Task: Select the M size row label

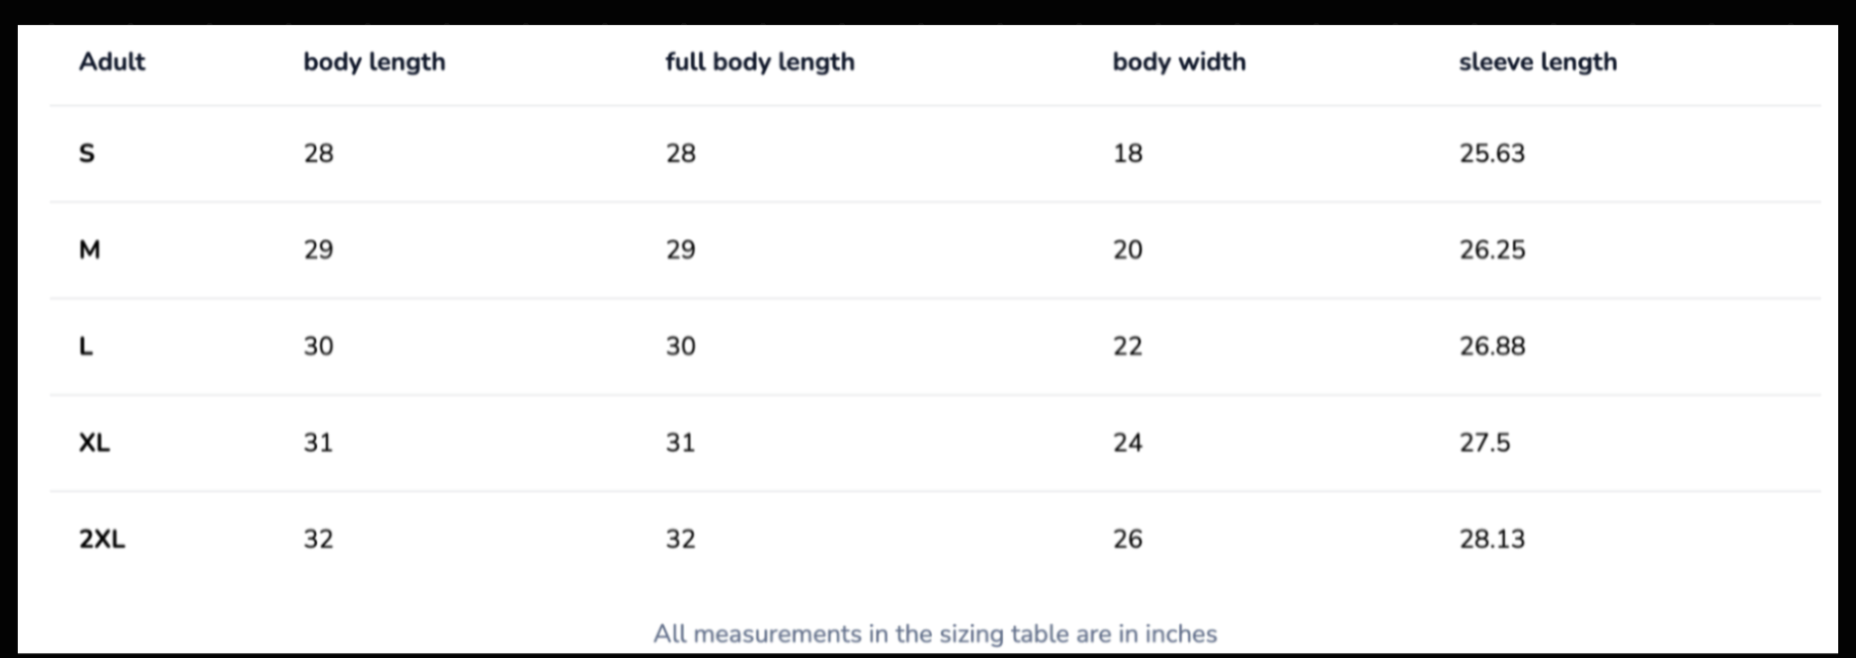Action: [90, 250]
